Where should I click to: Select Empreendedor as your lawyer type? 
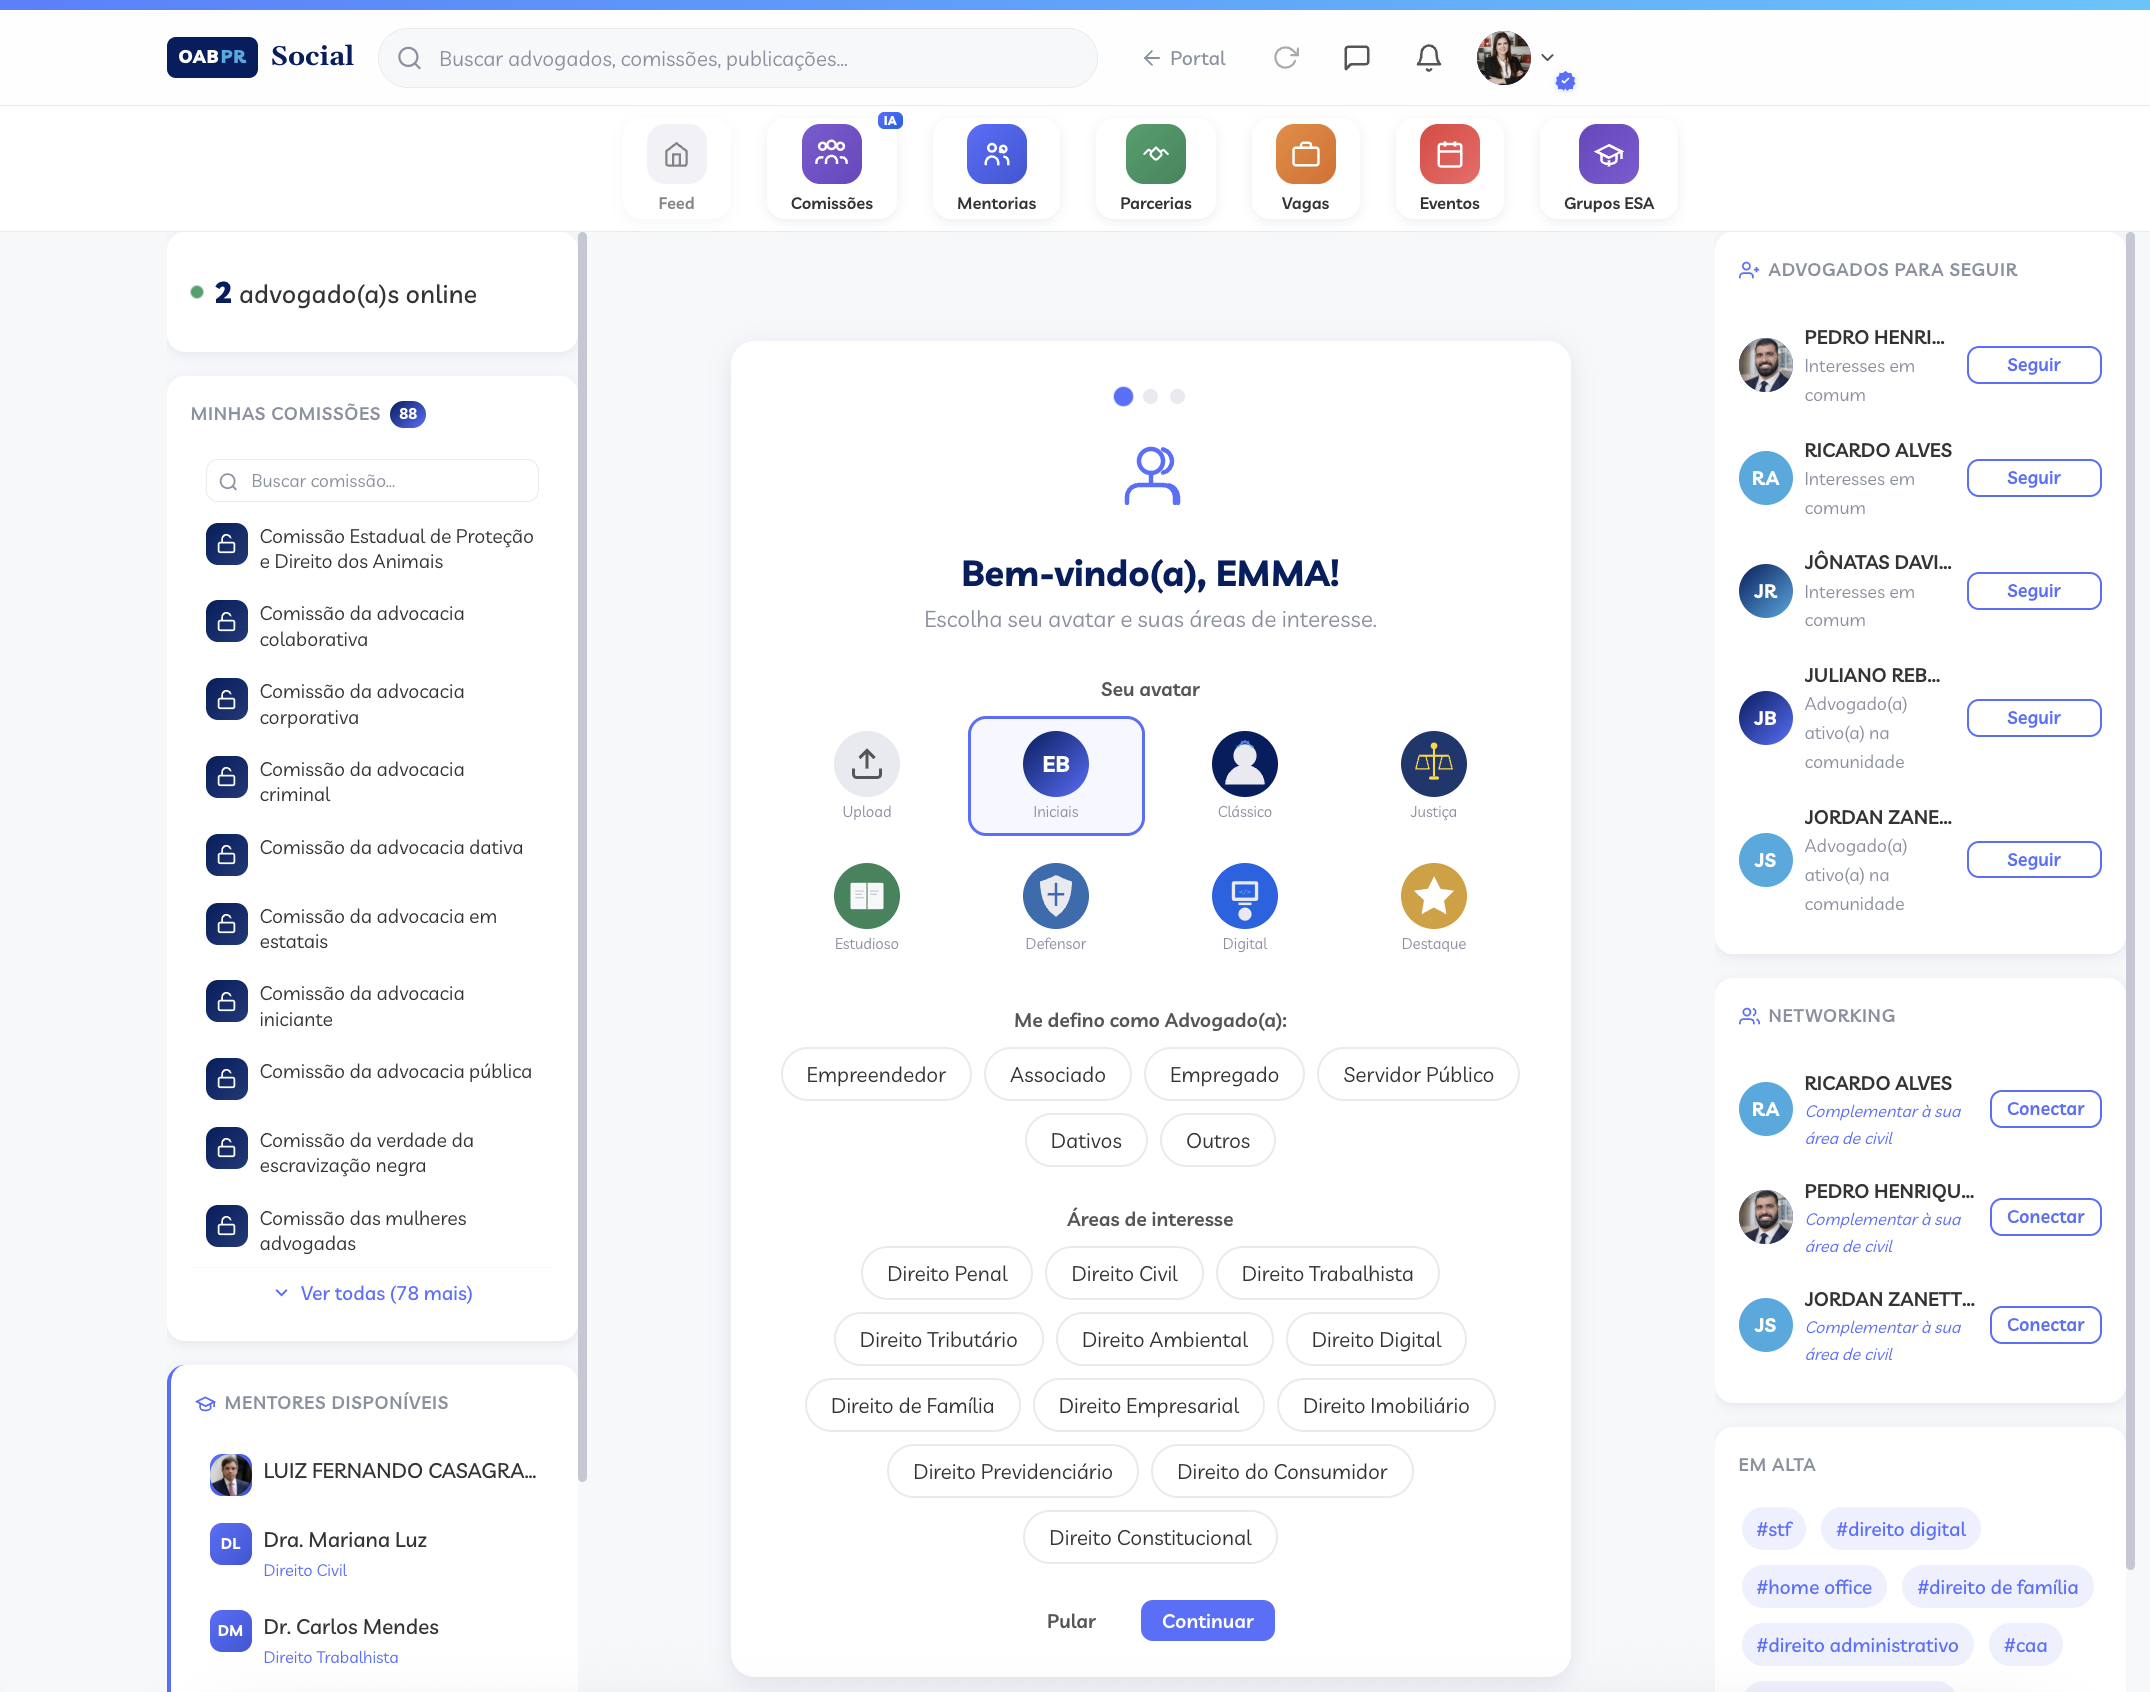click(875, 1074)
